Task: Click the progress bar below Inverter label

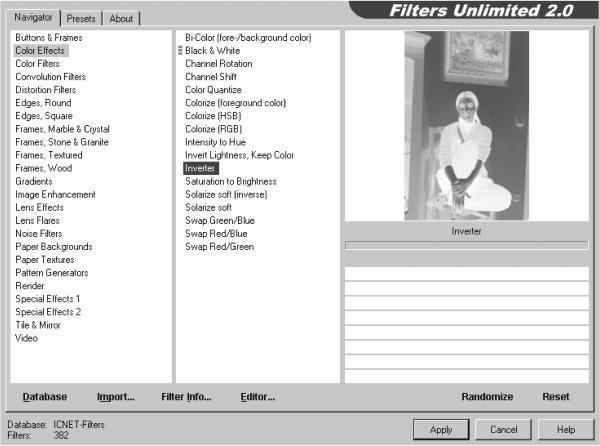Action: [x=466, y=245]
